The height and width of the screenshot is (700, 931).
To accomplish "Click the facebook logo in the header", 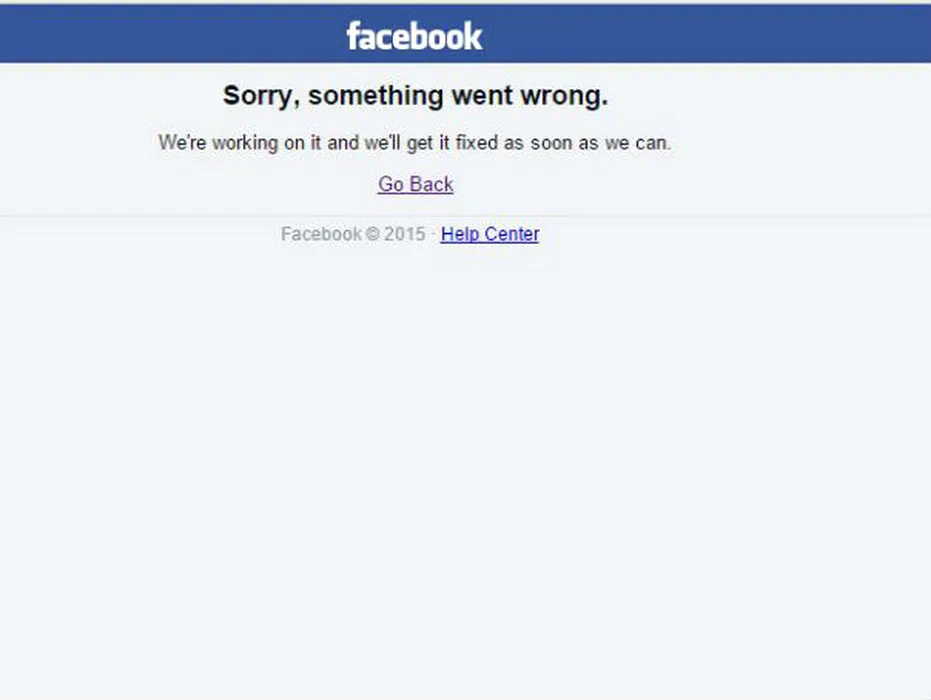I will coord(414,36).
